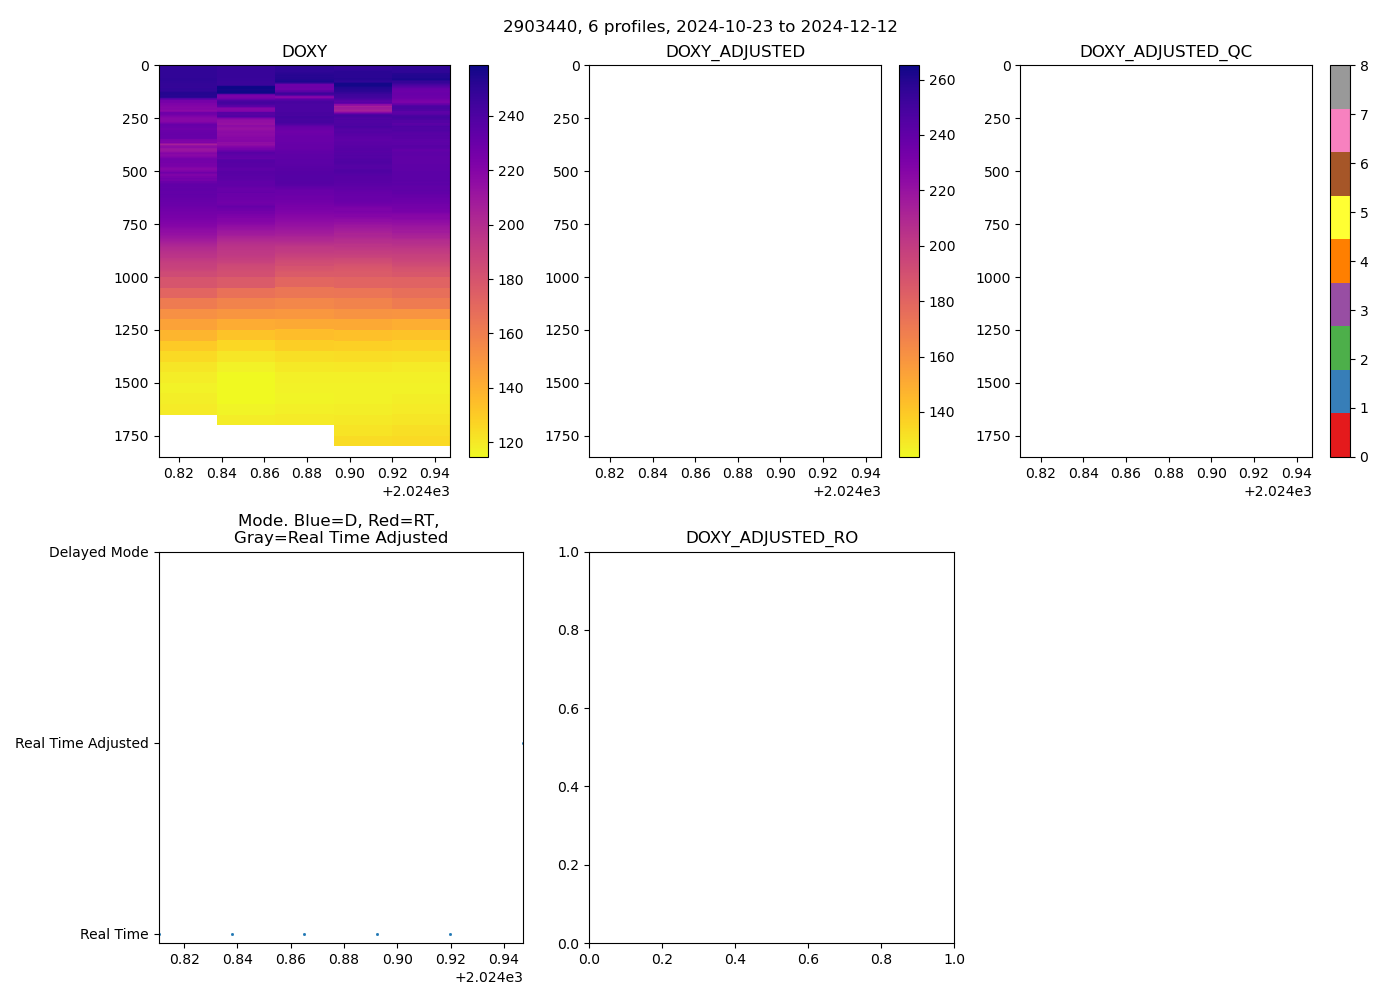Click the "Delayed Mode" axis label
This screenshot has height=1000, width=1400.
pos(98,552)
